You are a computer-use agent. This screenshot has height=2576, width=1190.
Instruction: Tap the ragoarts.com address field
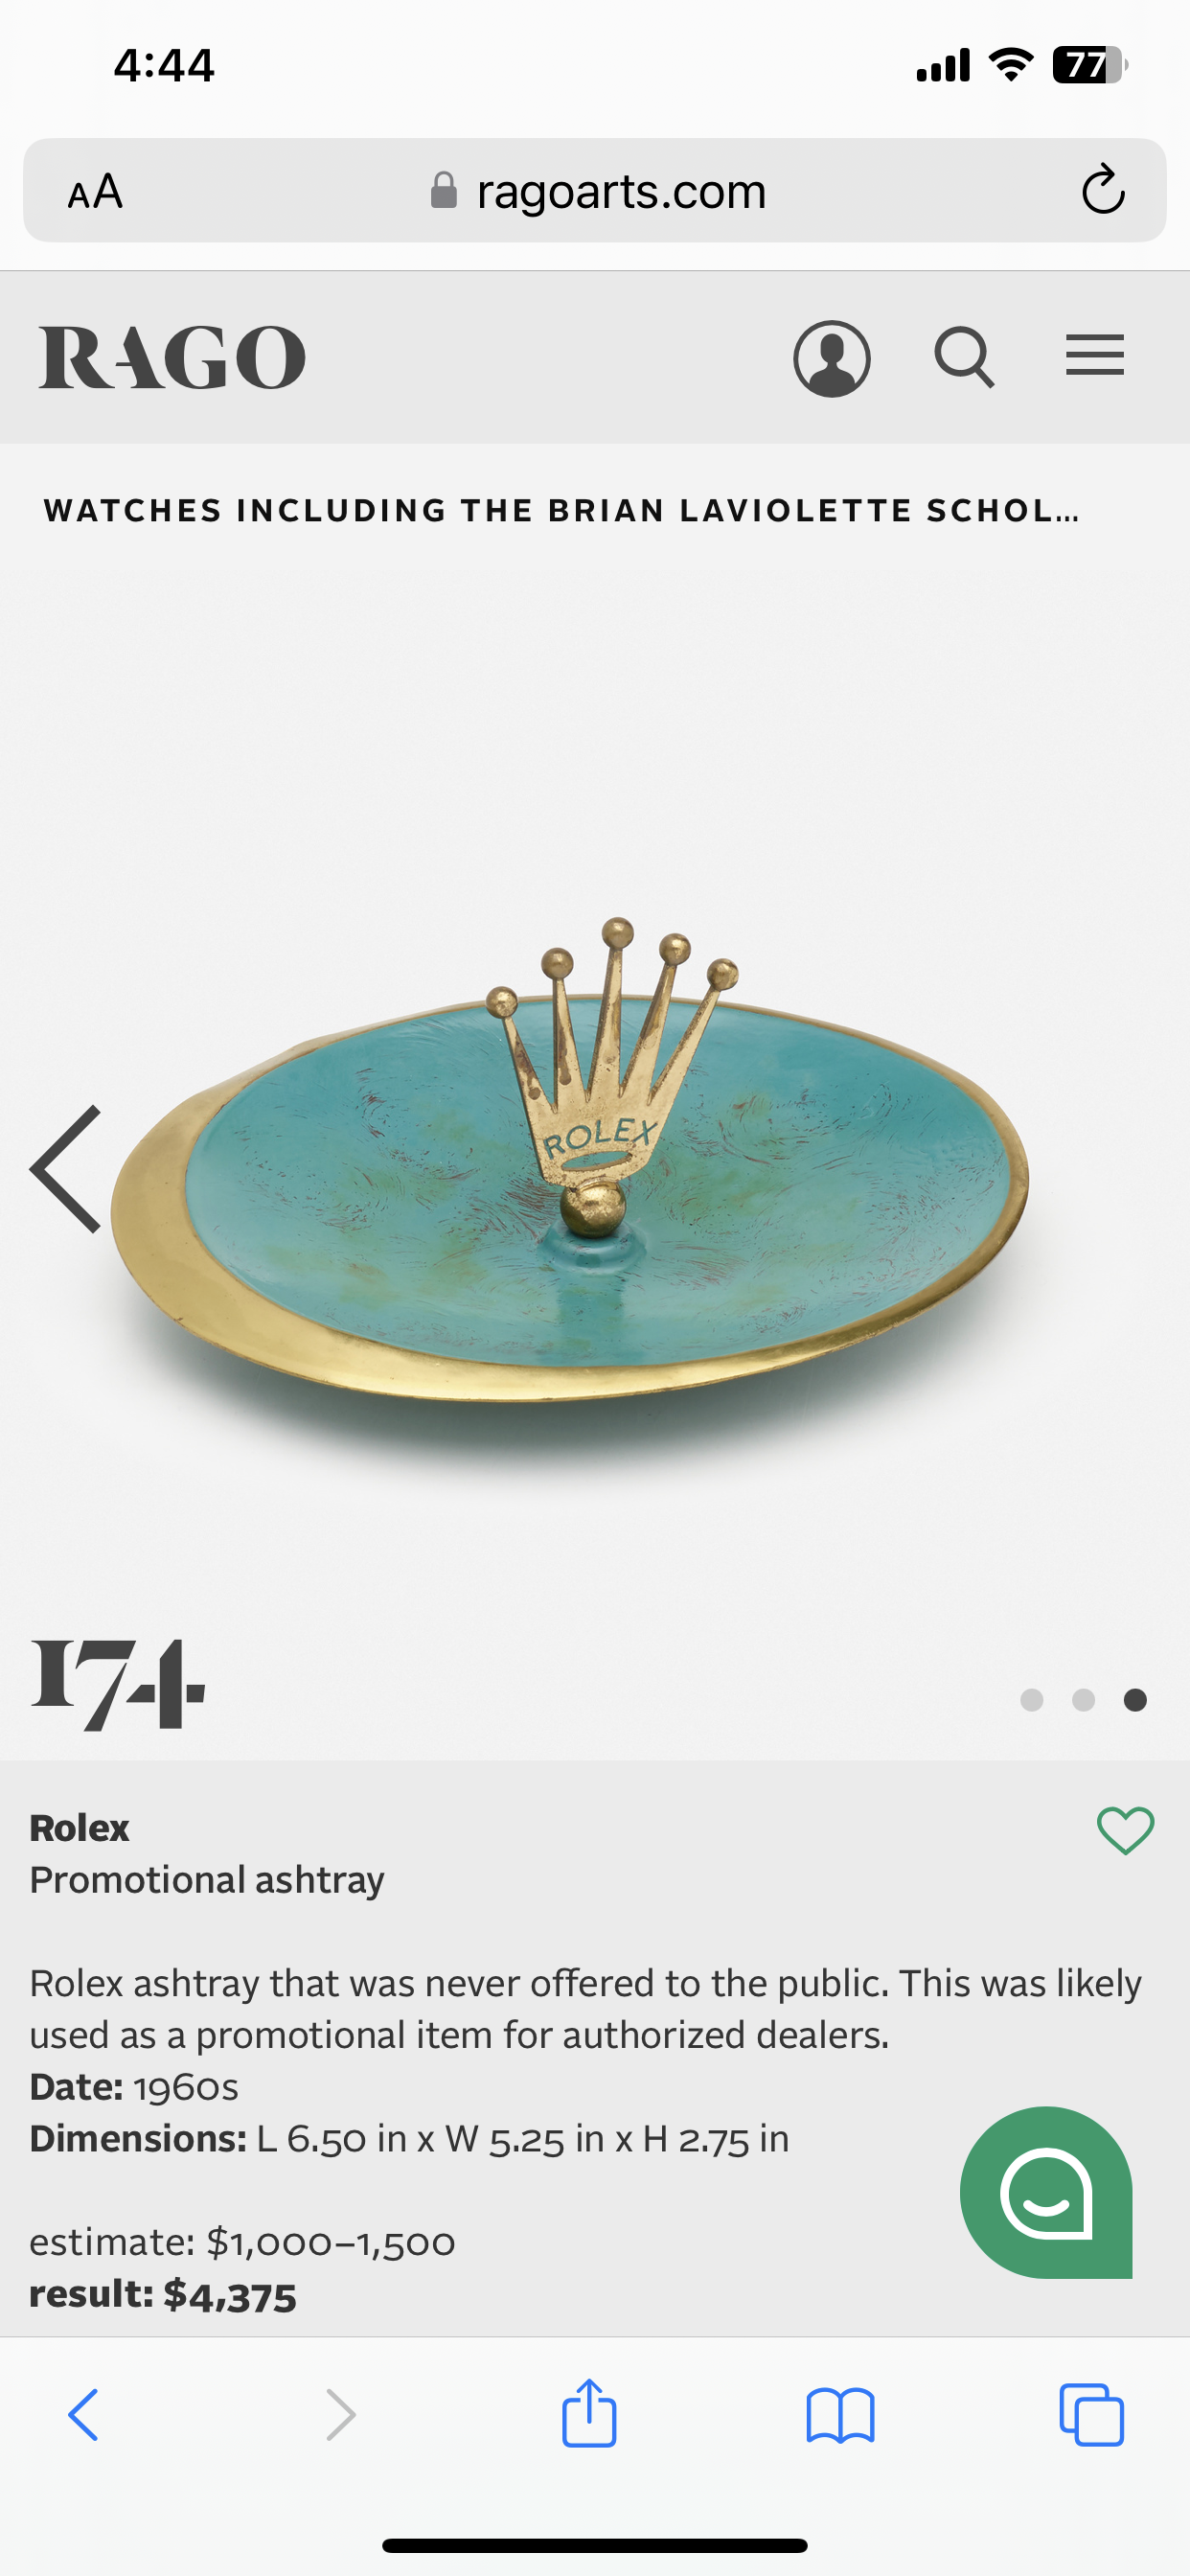click(595, 190)
